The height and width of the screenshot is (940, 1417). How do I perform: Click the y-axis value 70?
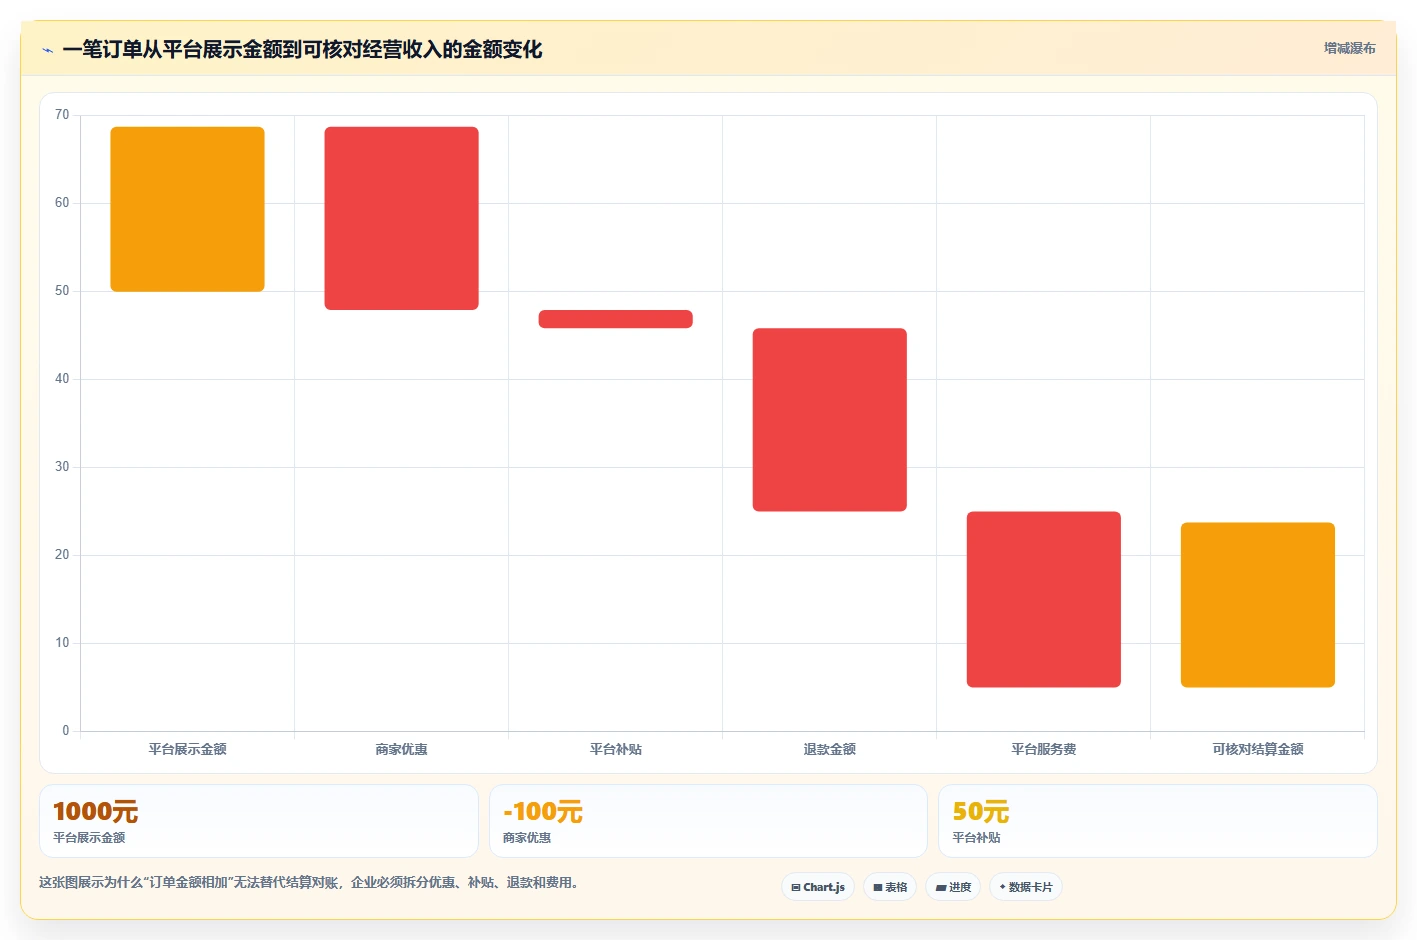tap(62, 115)
